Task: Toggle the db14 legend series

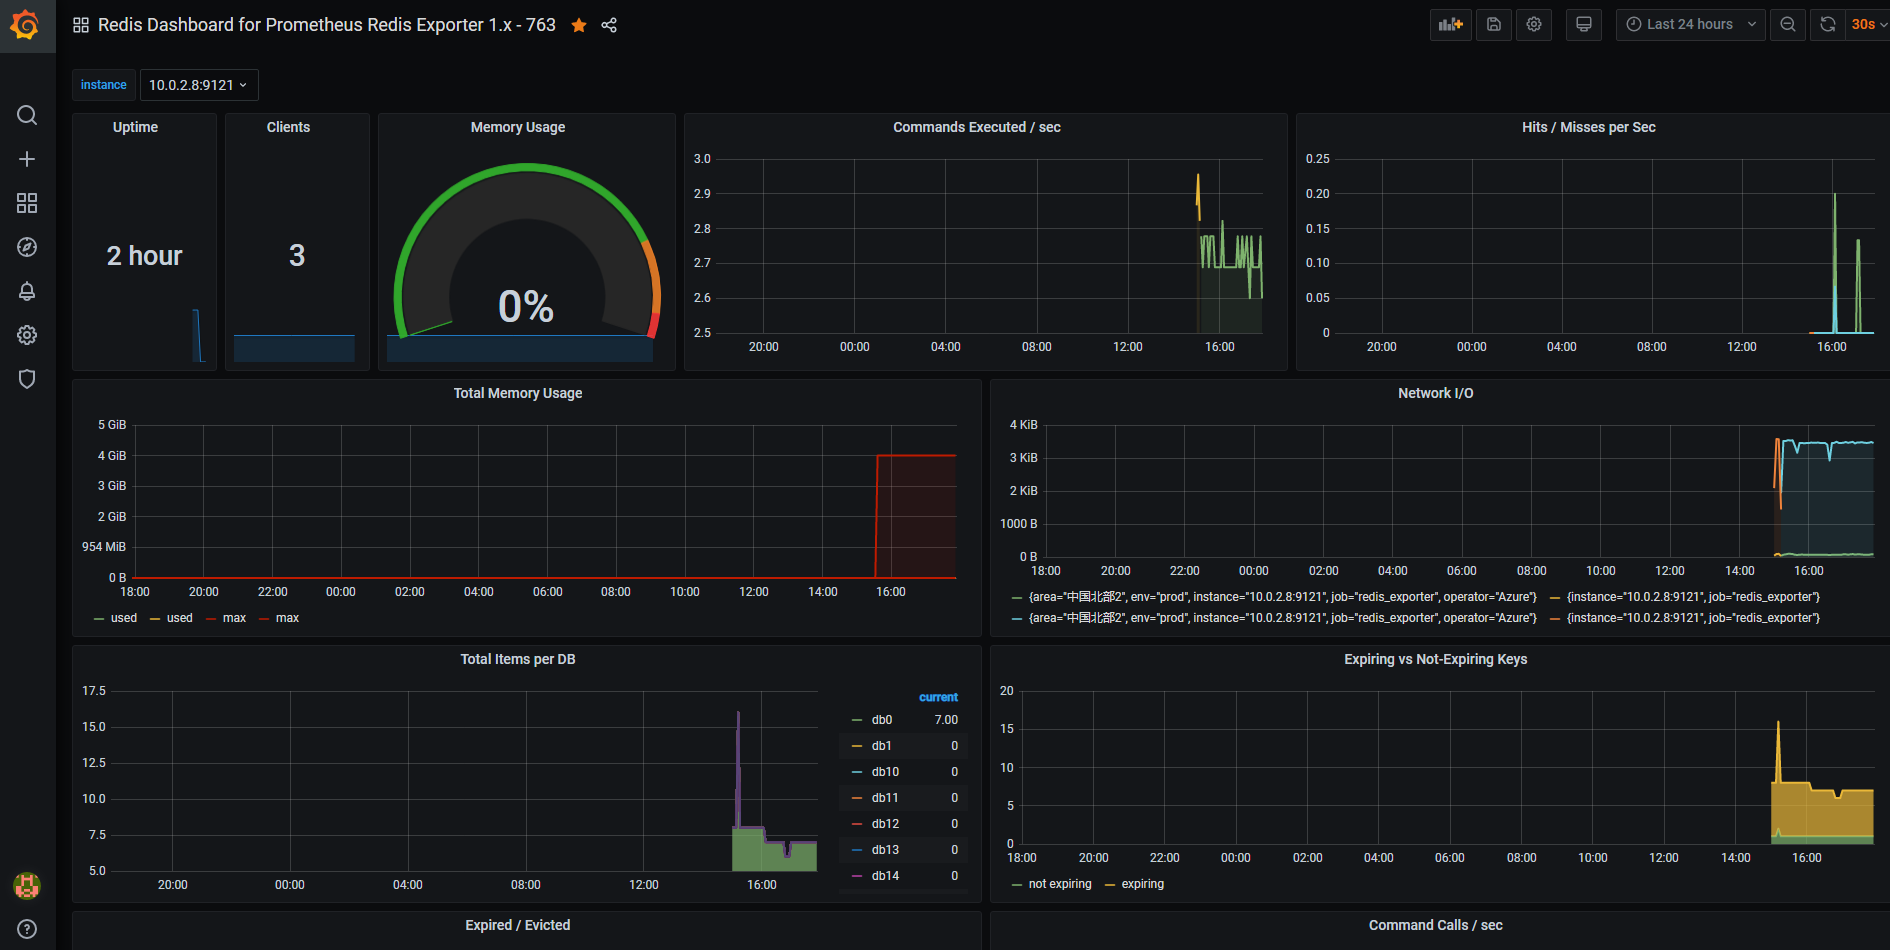Action: 885,876
